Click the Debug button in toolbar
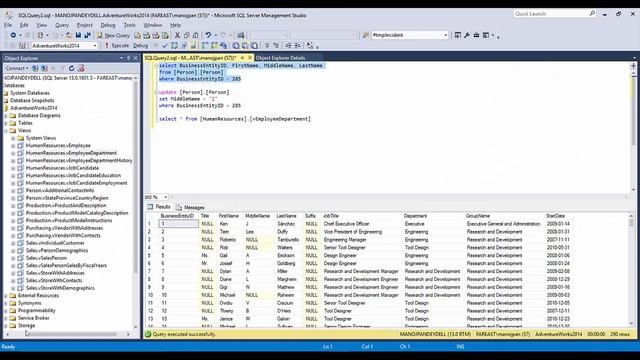 (140, 46)
